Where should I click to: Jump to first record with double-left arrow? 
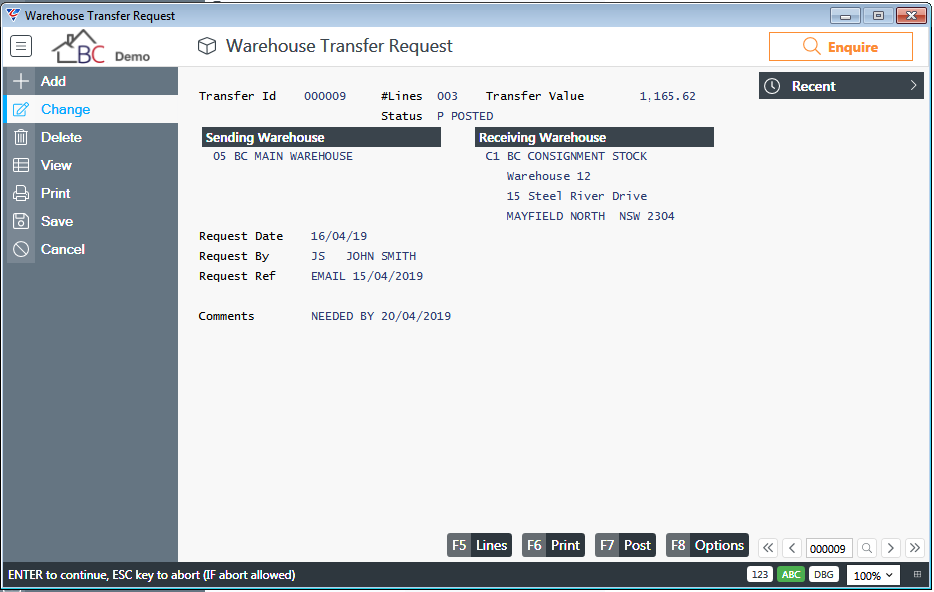coord(768,548)
